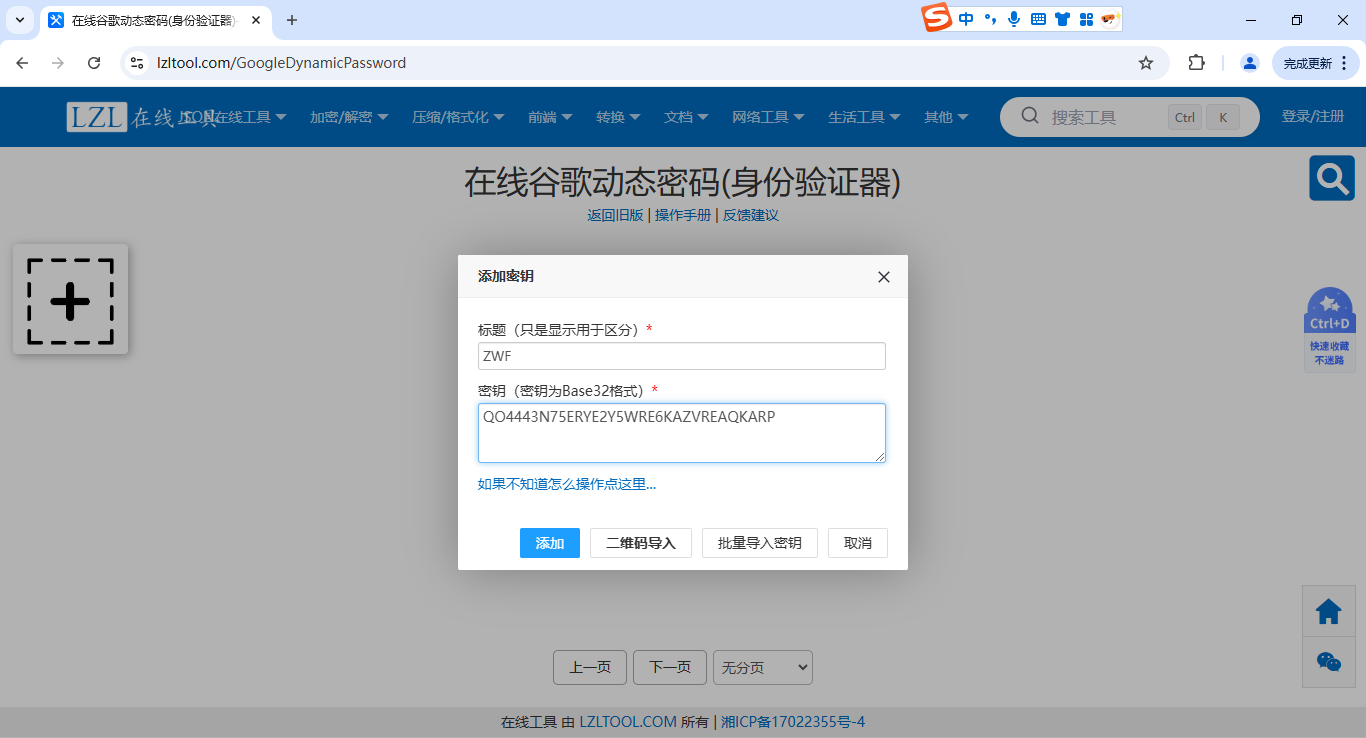Click the 登录/注册 link

tap(1313, 117)
